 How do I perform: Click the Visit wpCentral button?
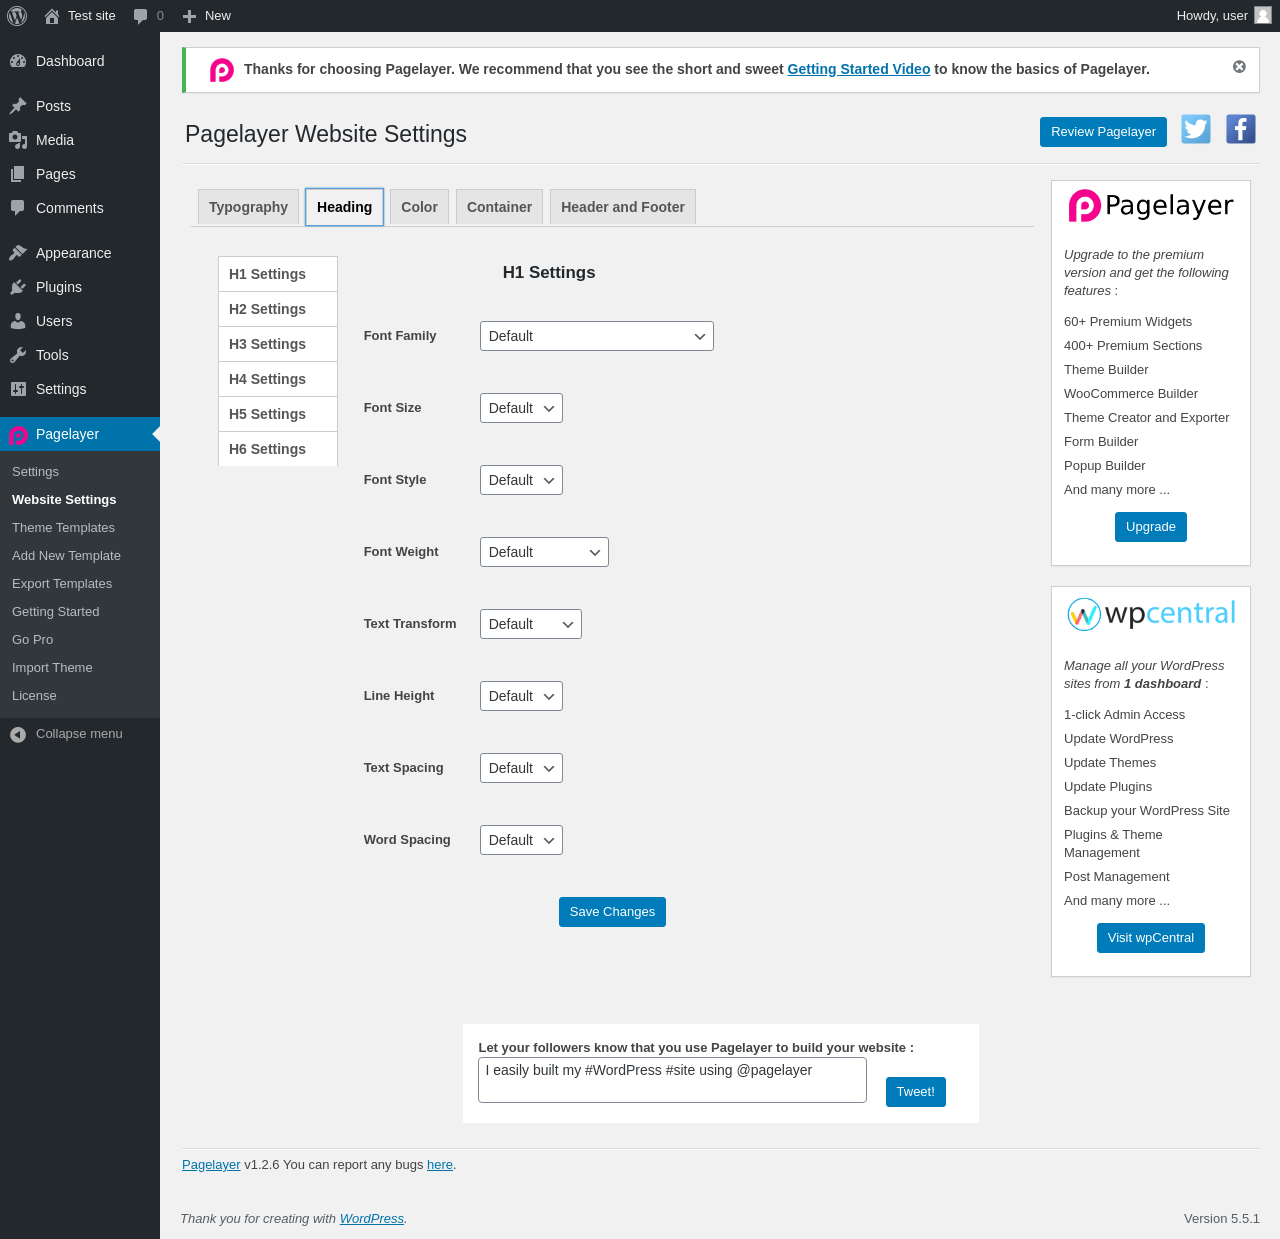point(1151,938)
